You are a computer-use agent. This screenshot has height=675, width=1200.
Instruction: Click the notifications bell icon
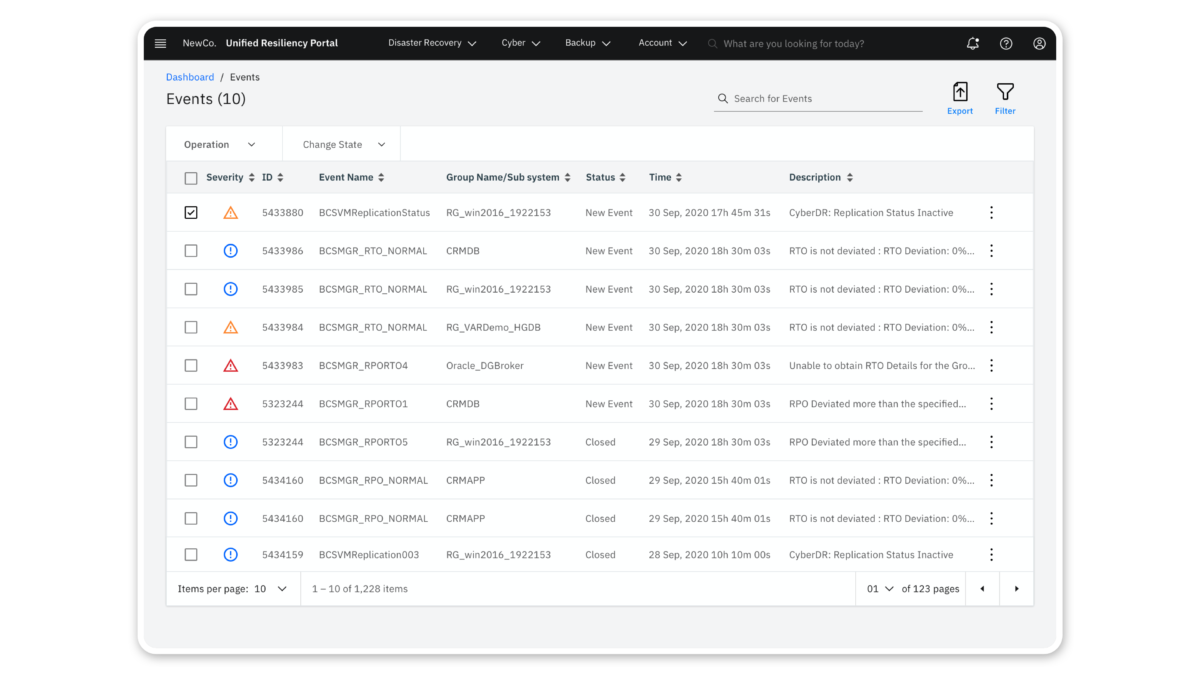point(973,44)
